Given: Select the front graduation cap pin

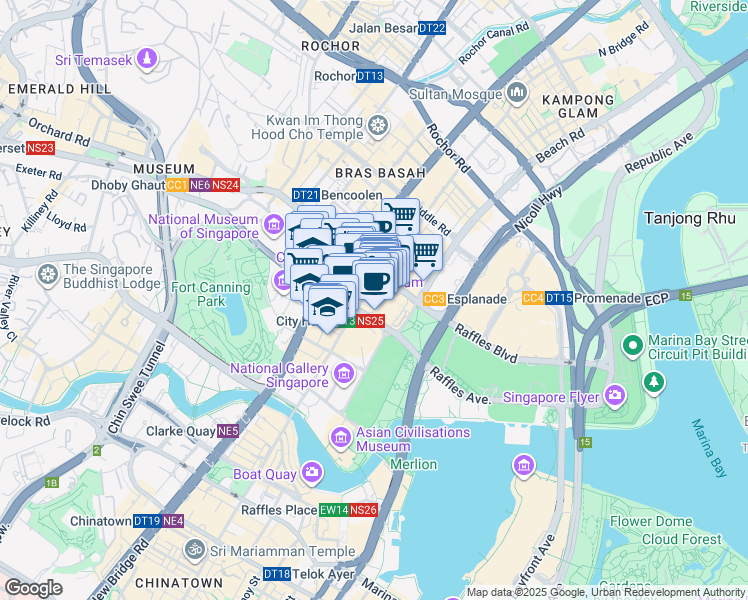Looking at the screenshot, I should click(328, 307).
